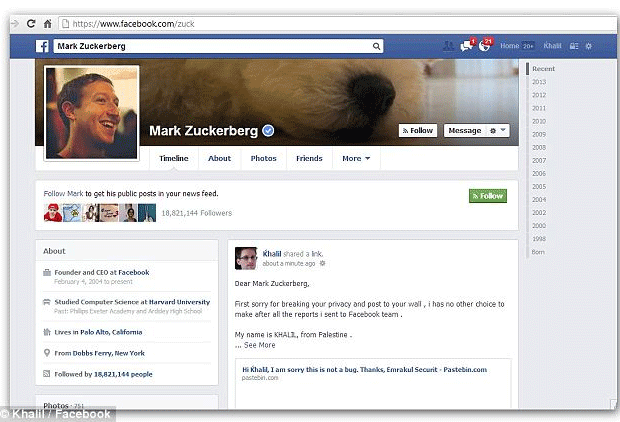Open Khalil's name in the post
Screen dimensions: 620x422
tap(272, 254)
